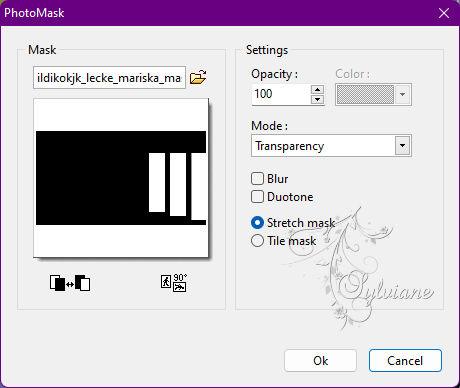Click the Opacity value field
The width and height of the screenshot is (460, 388).
pos(281,94)
